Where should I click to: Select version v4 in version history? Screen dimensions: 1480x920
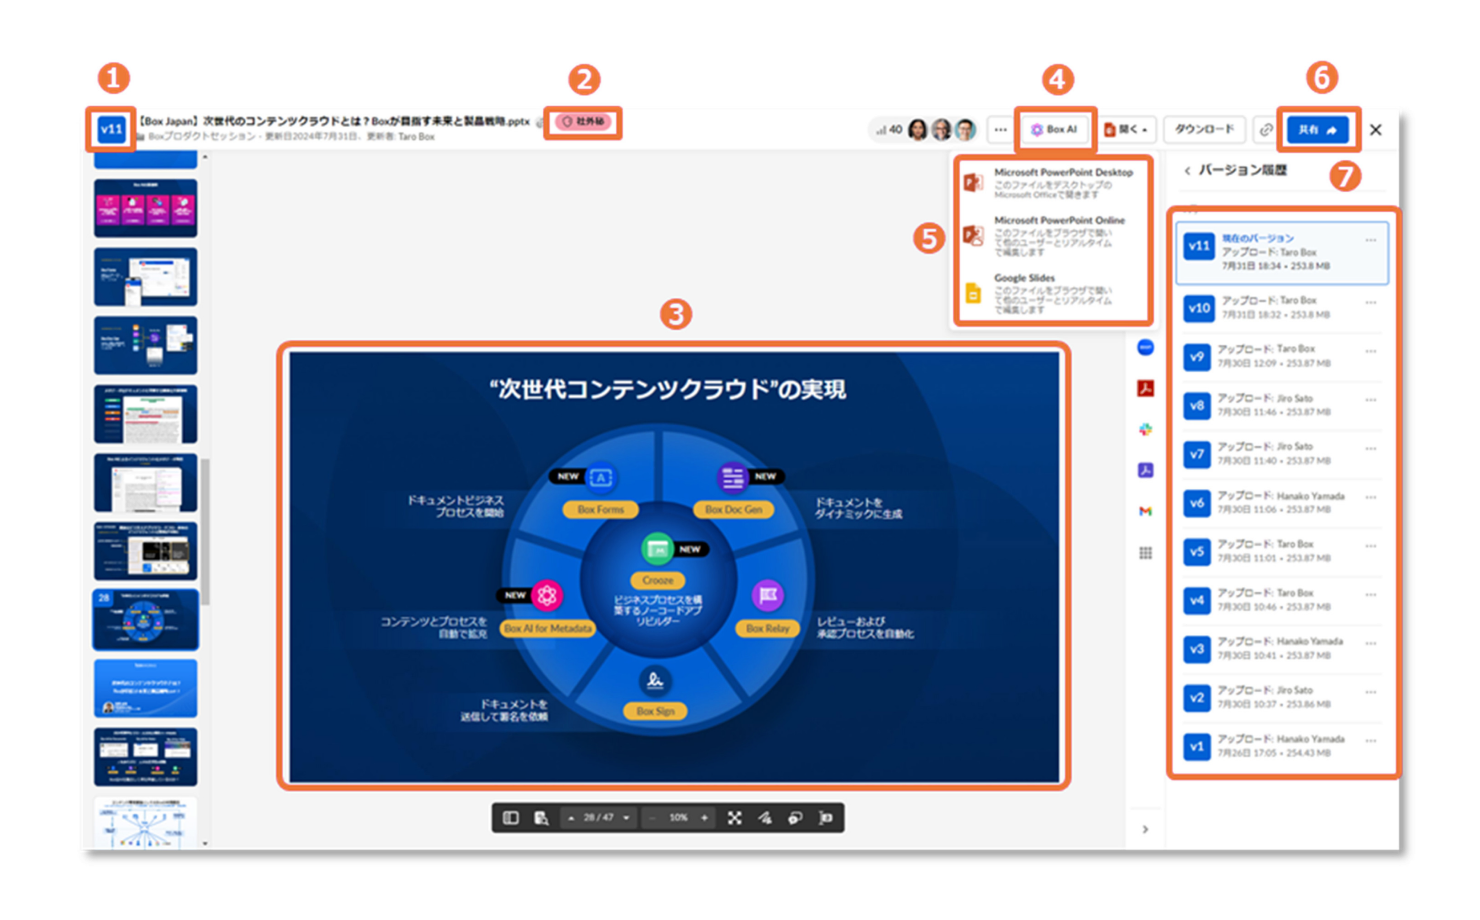1283,600
